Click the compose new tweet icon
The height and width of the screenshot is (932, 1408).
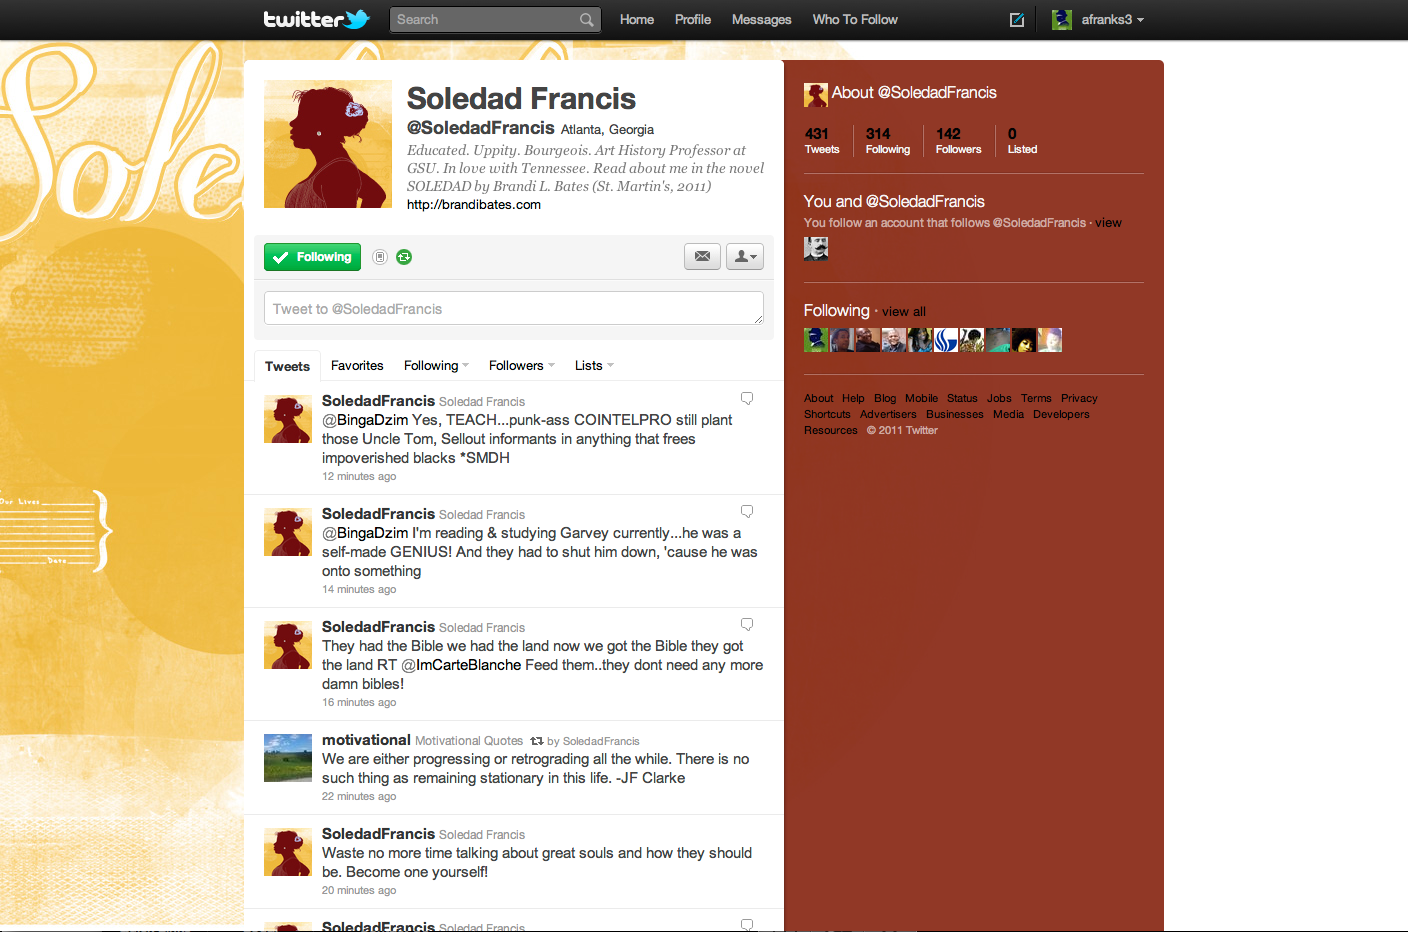point(1017,20)
